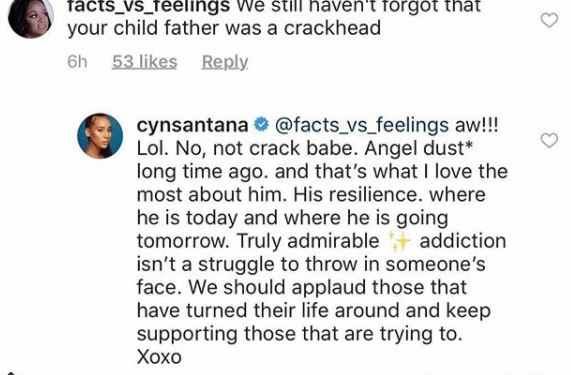The image size is (571, 375).
Task: Click the 'We should applaud those that' line
Action: tap(327, 288)
